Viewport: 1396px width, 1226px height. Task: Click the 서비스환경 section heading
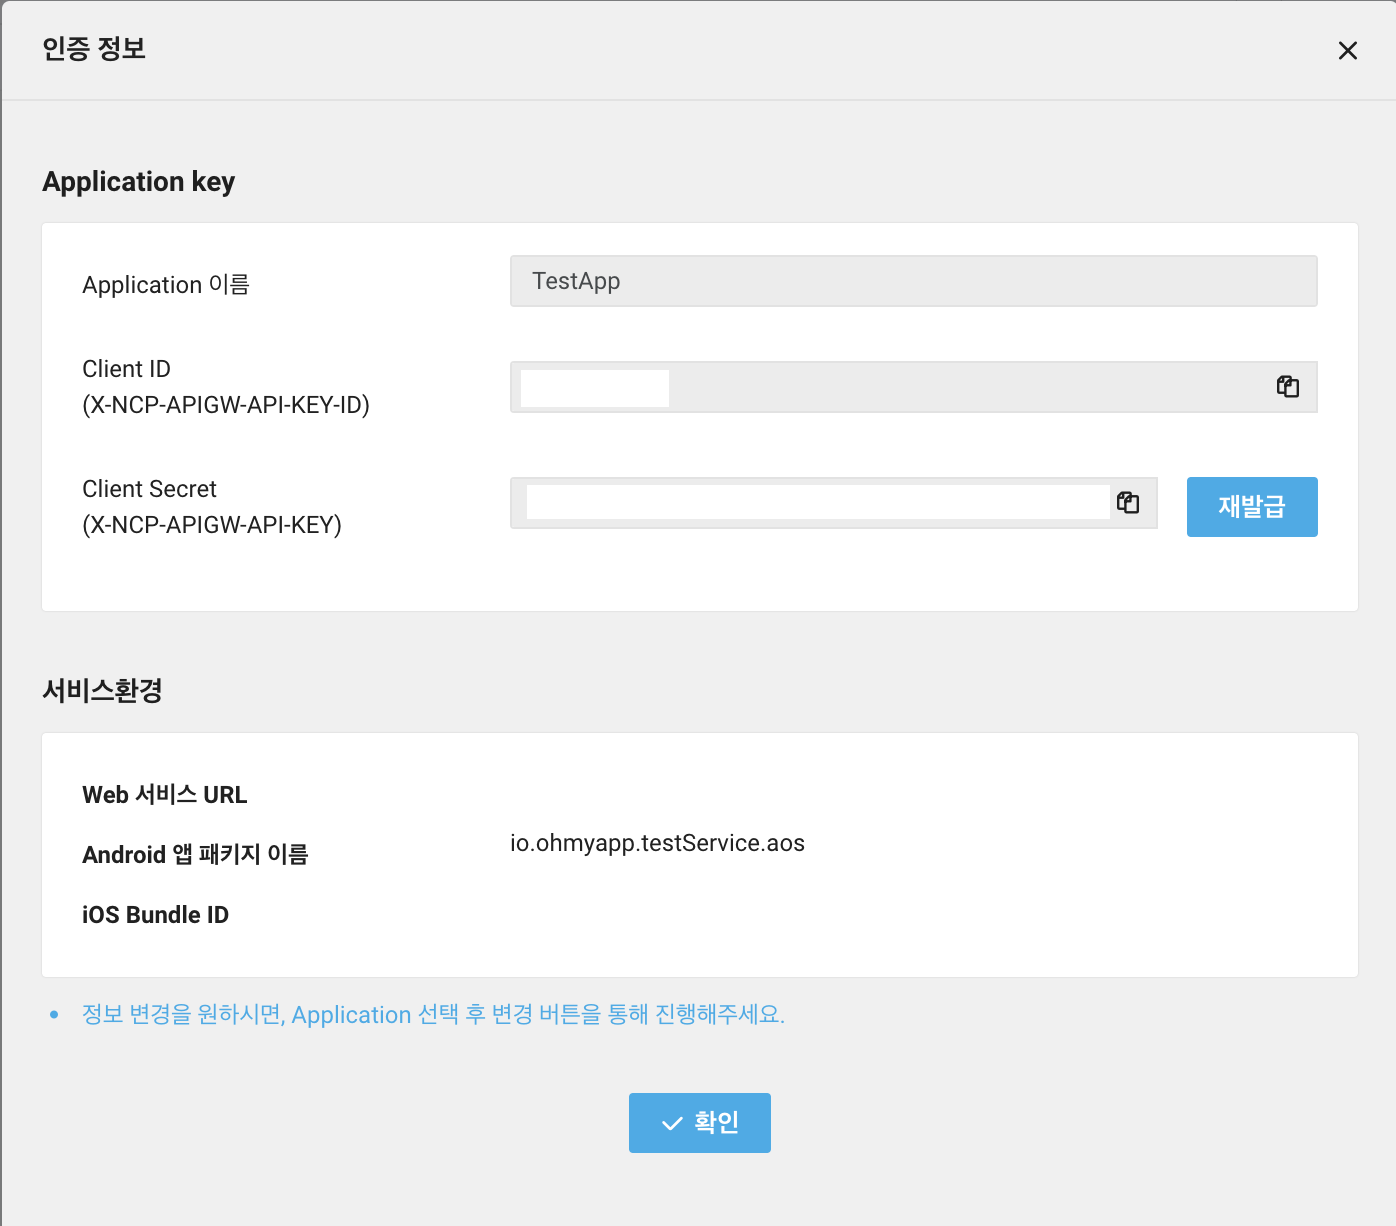pos(102,690)
